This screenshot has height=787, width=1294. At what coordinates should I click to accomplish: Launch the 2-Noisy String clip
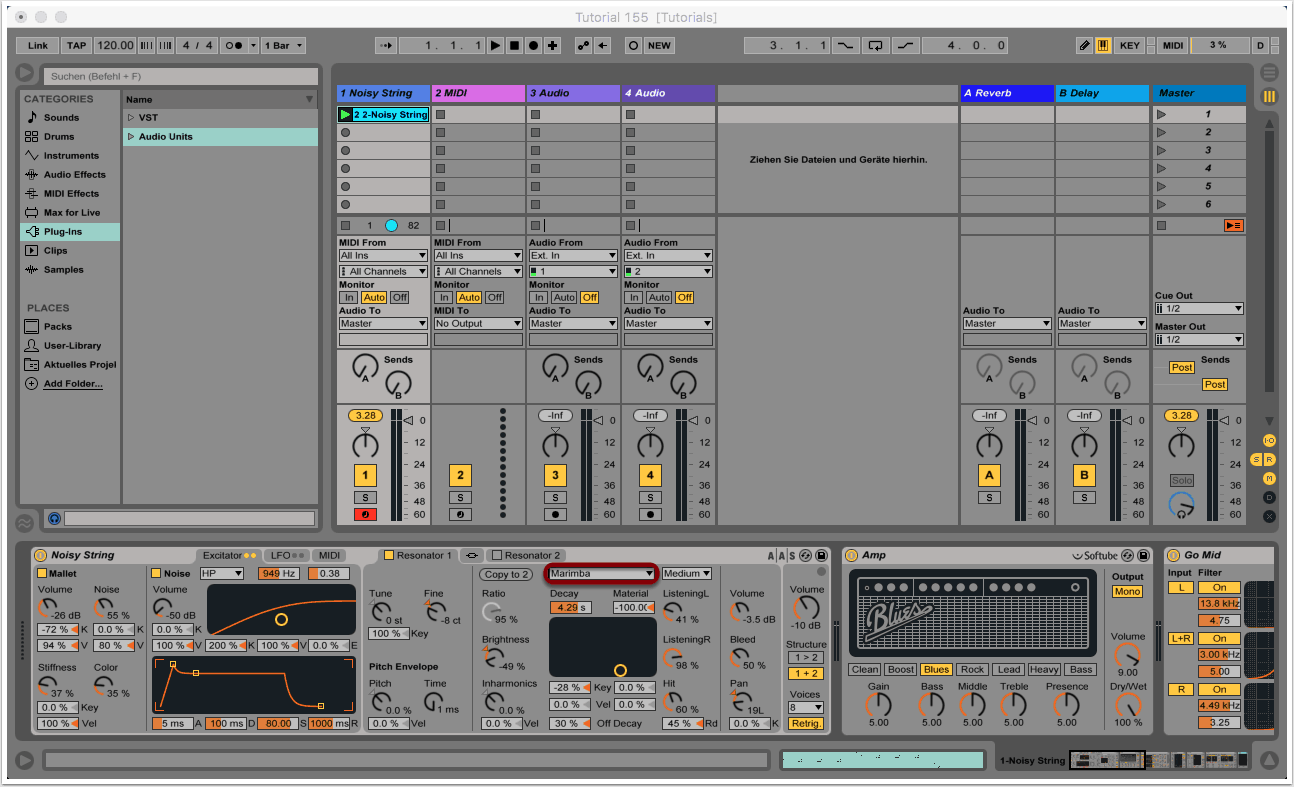346,115
